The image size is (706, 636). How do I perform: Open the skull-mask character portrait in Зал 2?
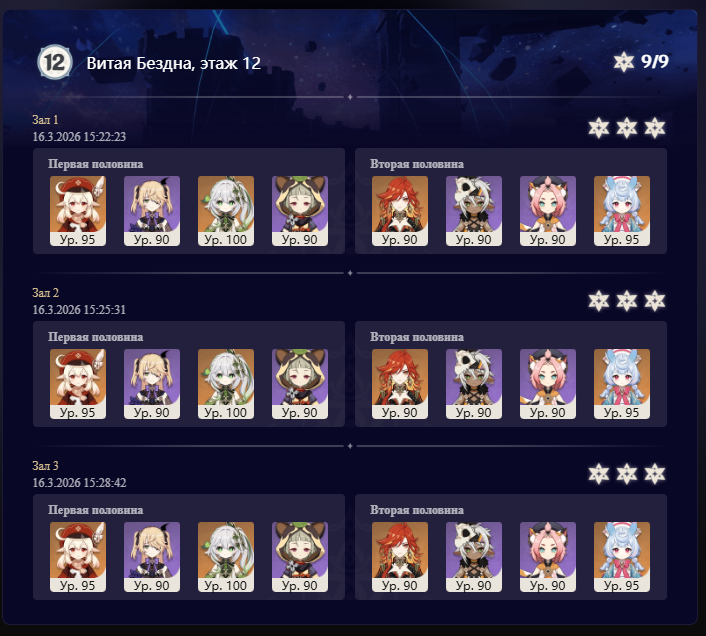pyautogui.click(x=474, y=384)
